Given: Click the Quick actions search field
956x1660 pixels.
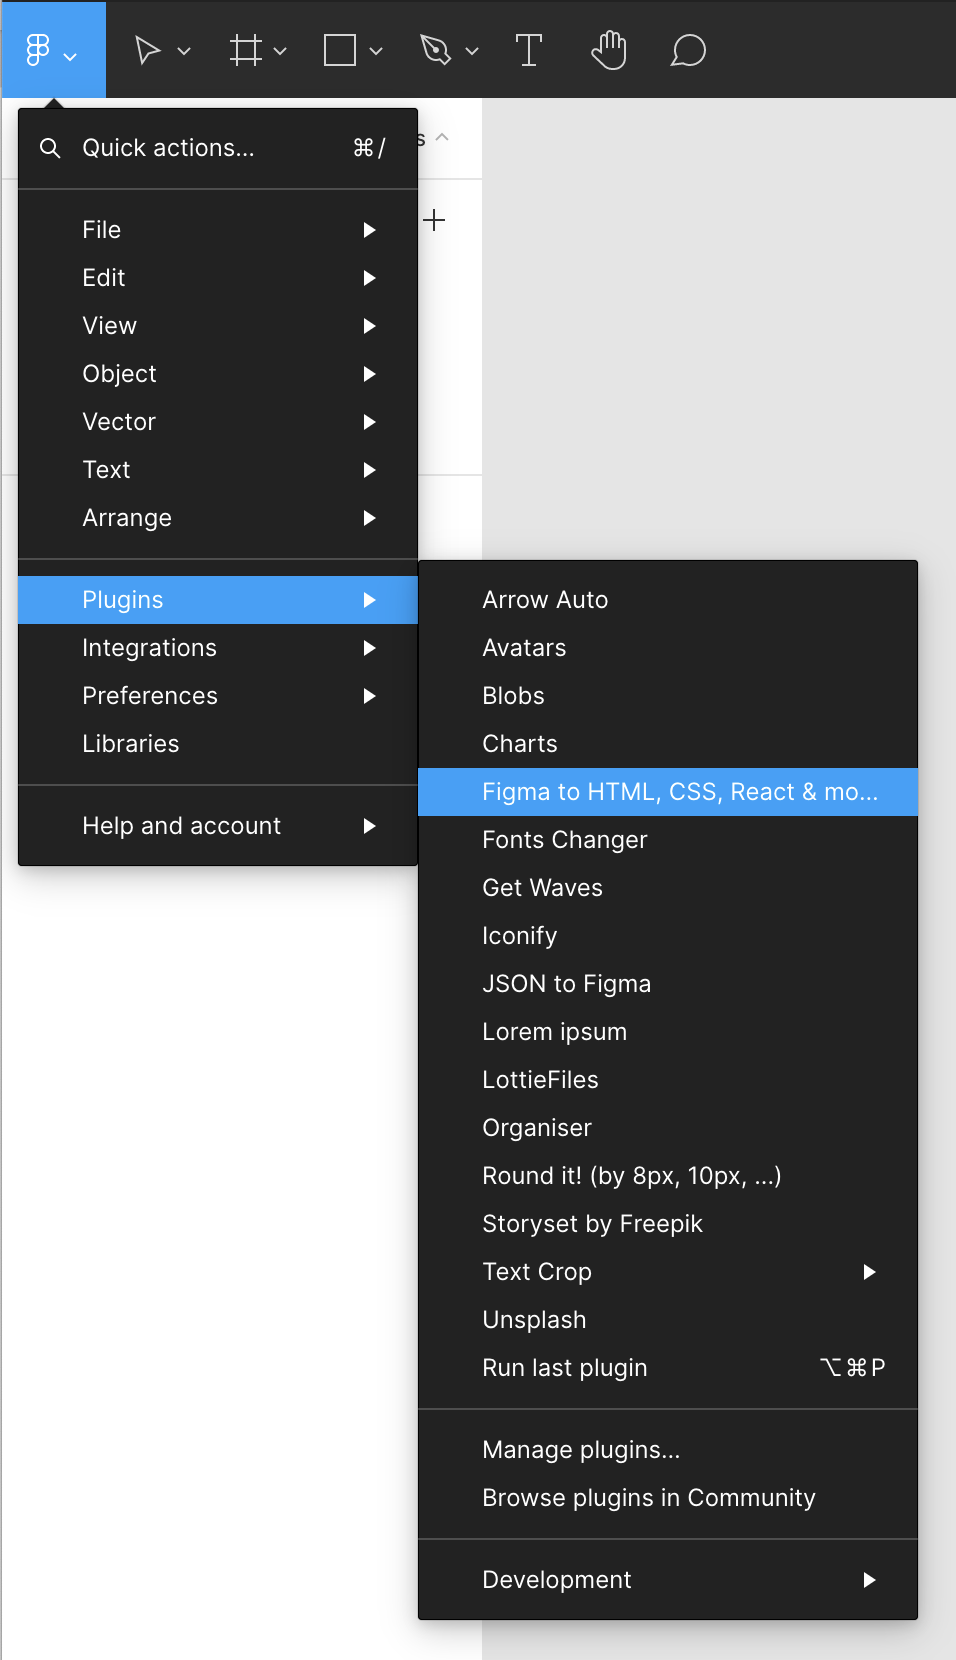Looking at the screenshot, I should tap(200, 148).
